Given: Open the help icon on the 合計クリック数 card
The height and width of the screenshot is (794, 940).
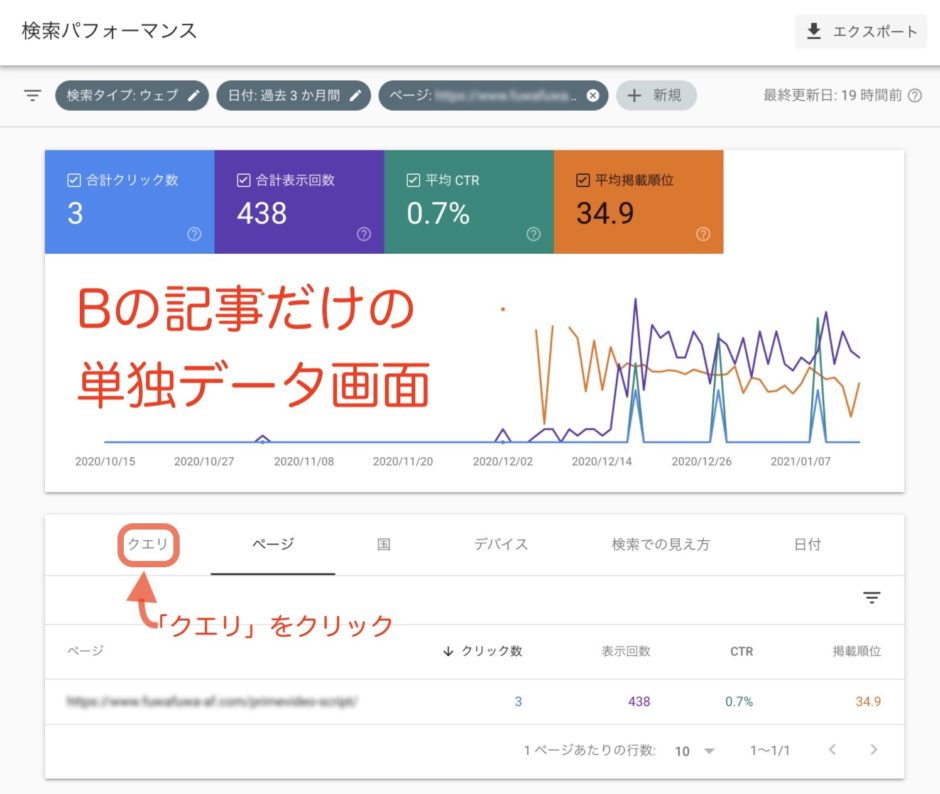Looking at the screenshot, I should click(x=194, y=234).
